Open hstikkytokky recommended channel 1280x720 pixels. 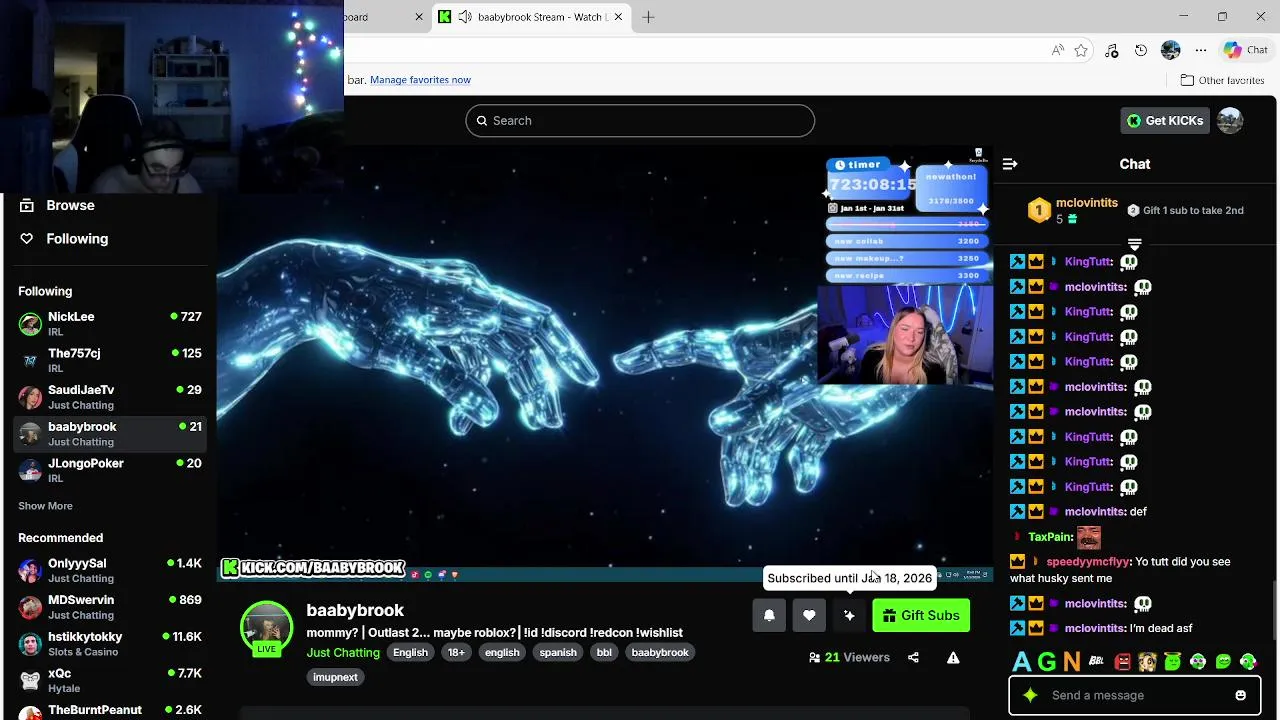point(111,643)
